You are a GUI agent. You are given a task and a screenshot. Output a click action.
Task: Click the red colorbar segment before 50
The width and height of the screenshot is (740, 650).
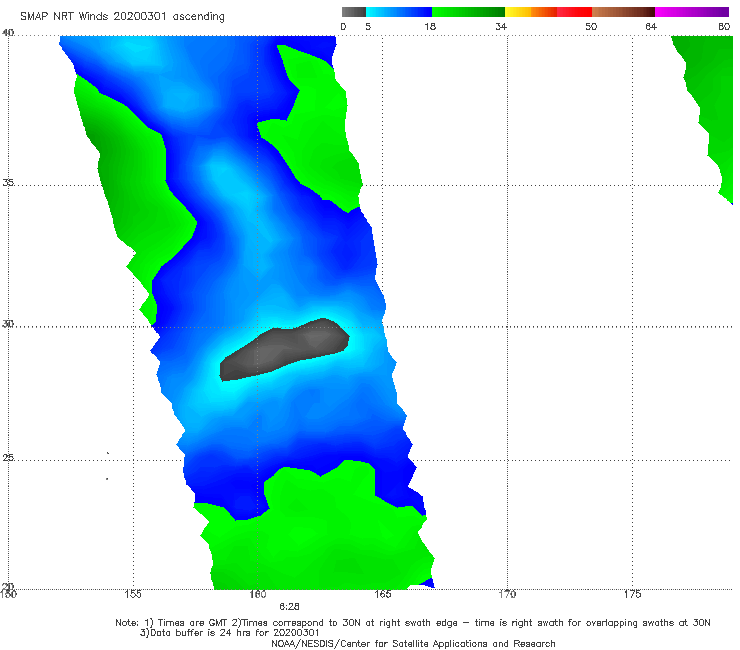click(x=574, y=12)
